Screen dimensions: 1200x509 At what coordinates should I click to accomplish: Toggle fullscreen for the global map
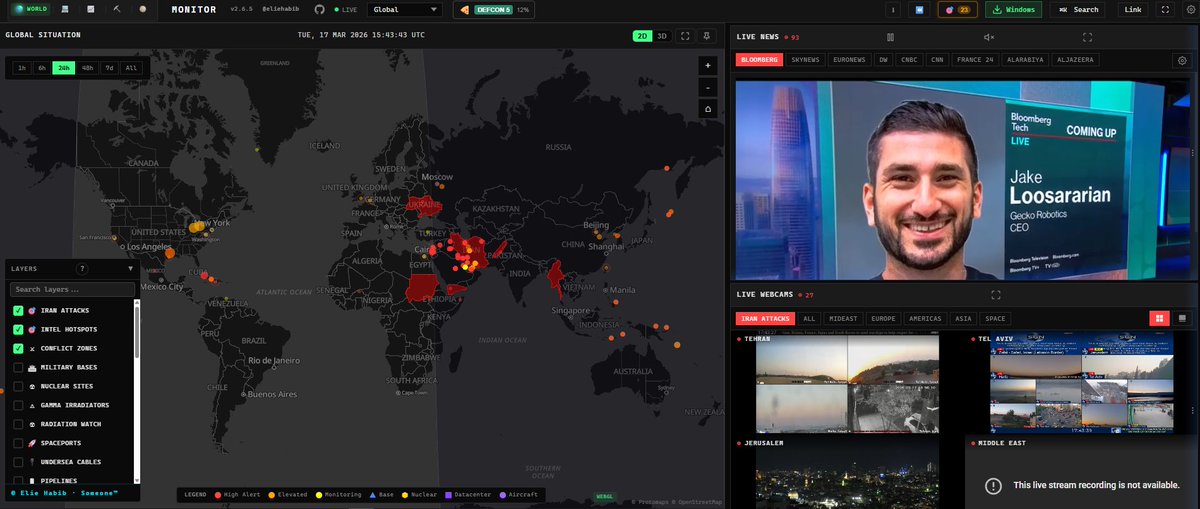pos(685,35)
